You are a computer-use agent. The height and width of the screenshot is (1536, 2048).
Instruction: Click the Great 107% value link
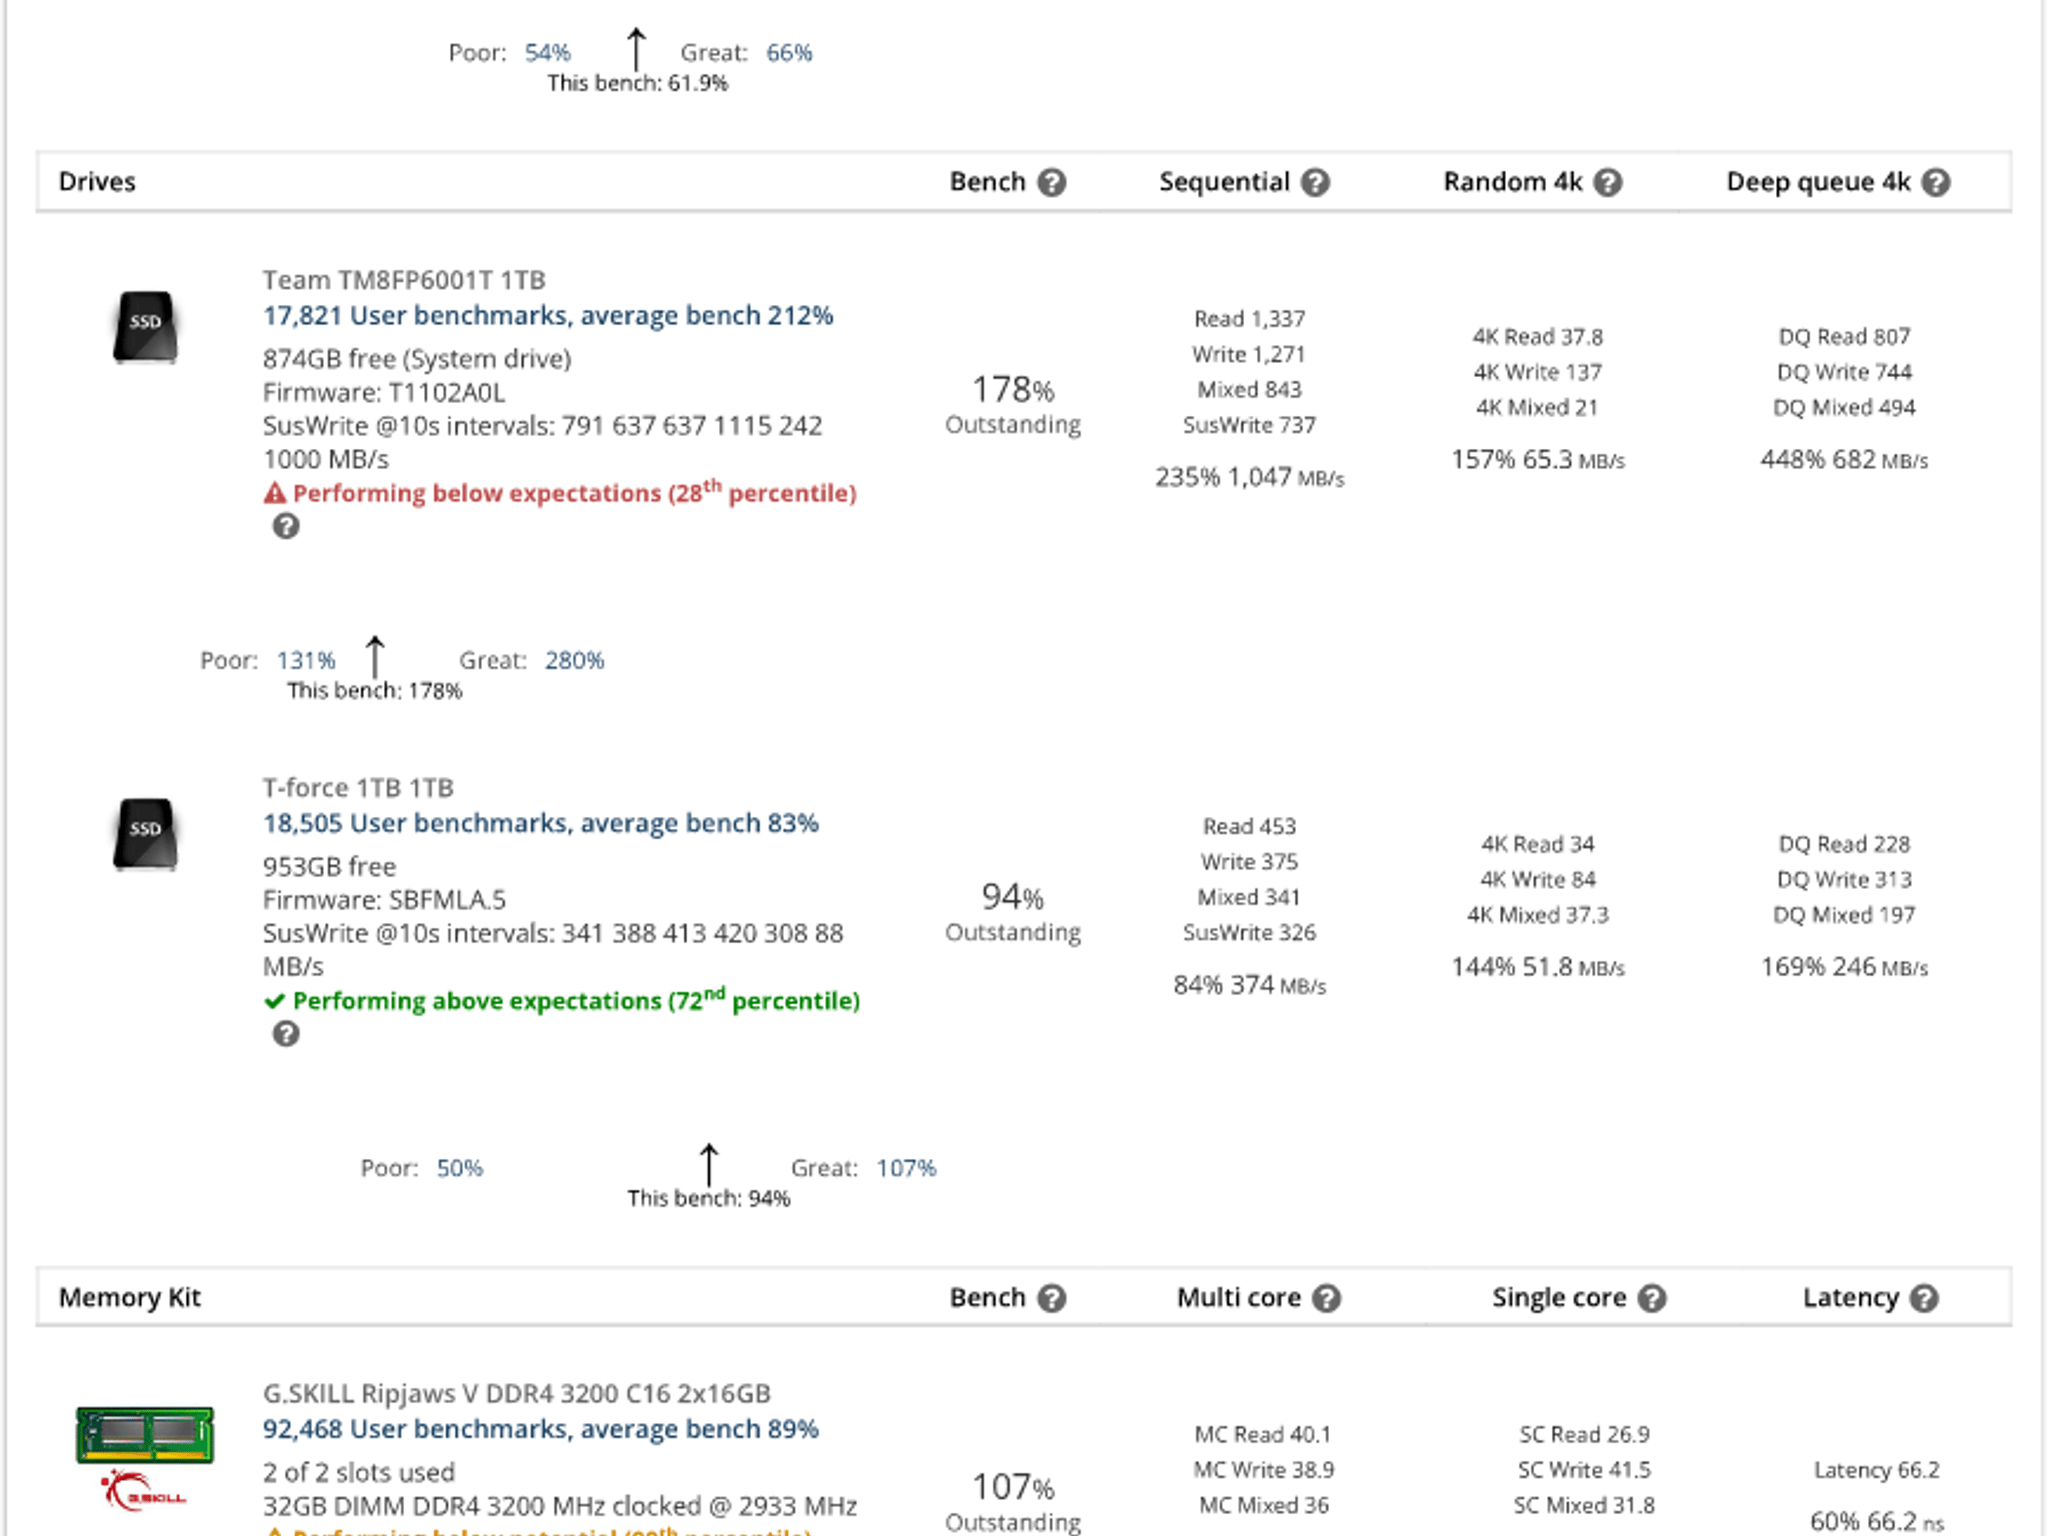click(906, 1168)
